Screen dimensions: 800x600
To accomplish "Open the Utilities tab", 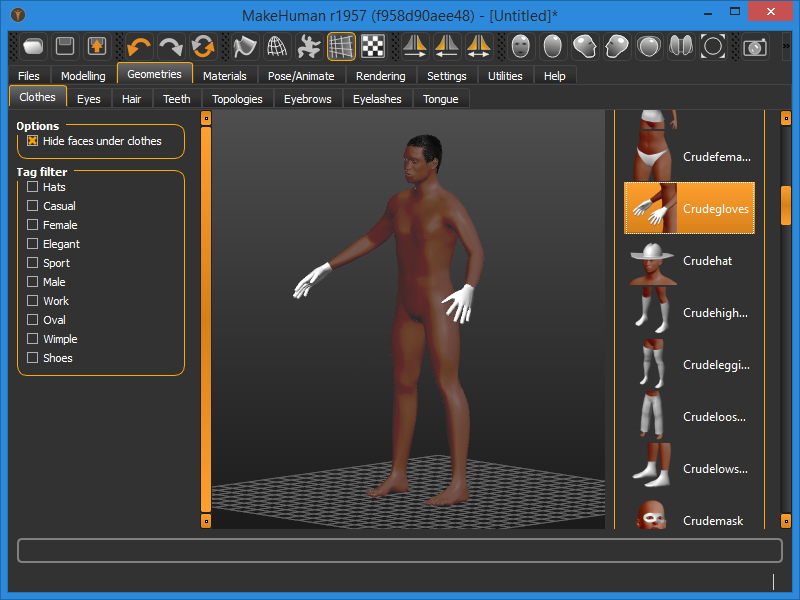I will pyautogui.click(x=505, y=76).
